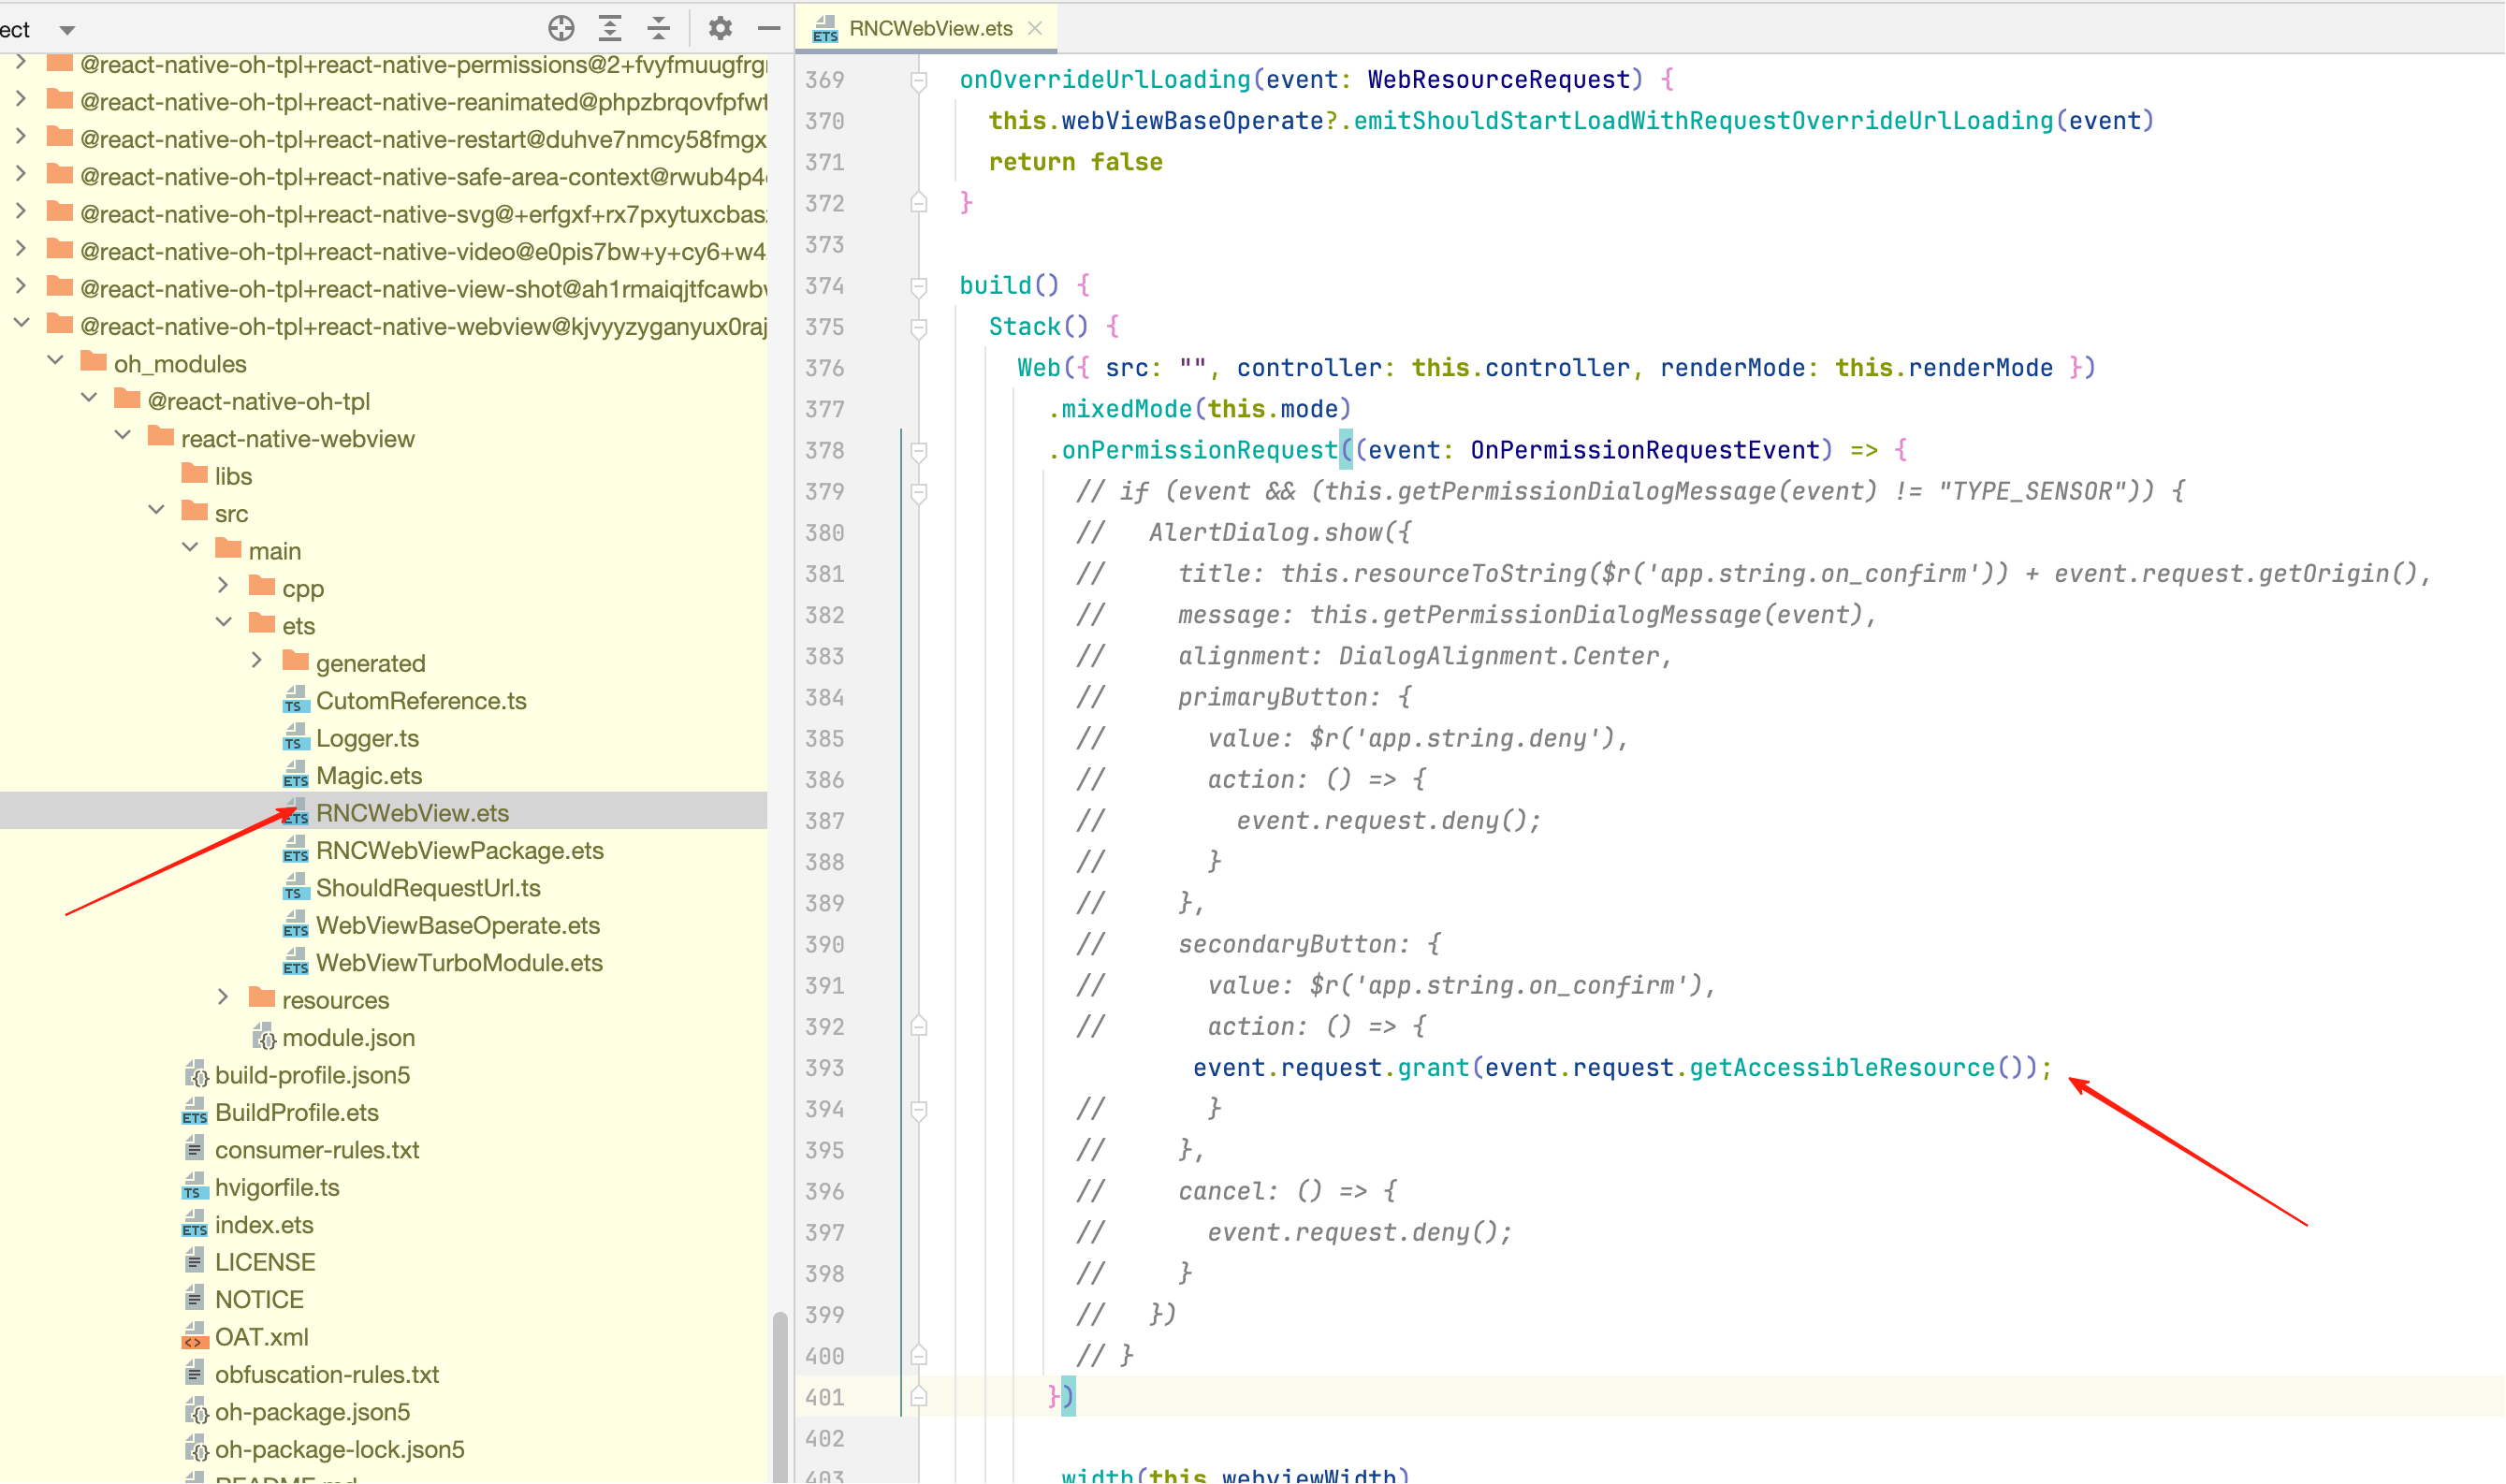Close the RNCWebView.ets editor tab
Screen dimensions: 2506x1484
(x=1035, y=28)
